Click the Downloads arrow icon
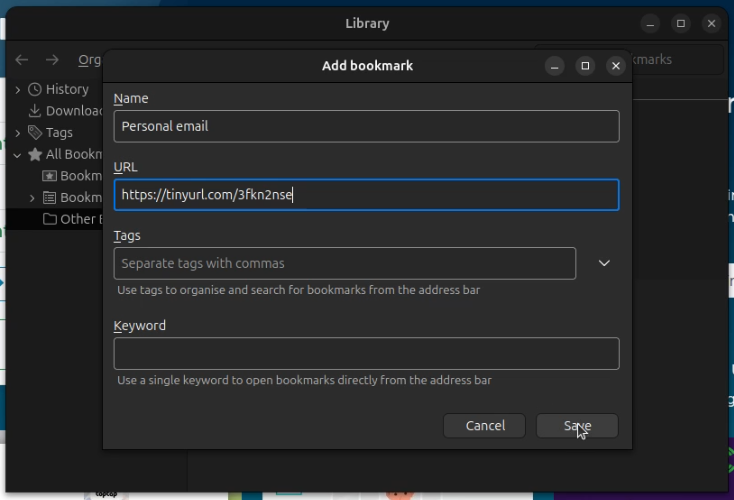 pos(35,111)
